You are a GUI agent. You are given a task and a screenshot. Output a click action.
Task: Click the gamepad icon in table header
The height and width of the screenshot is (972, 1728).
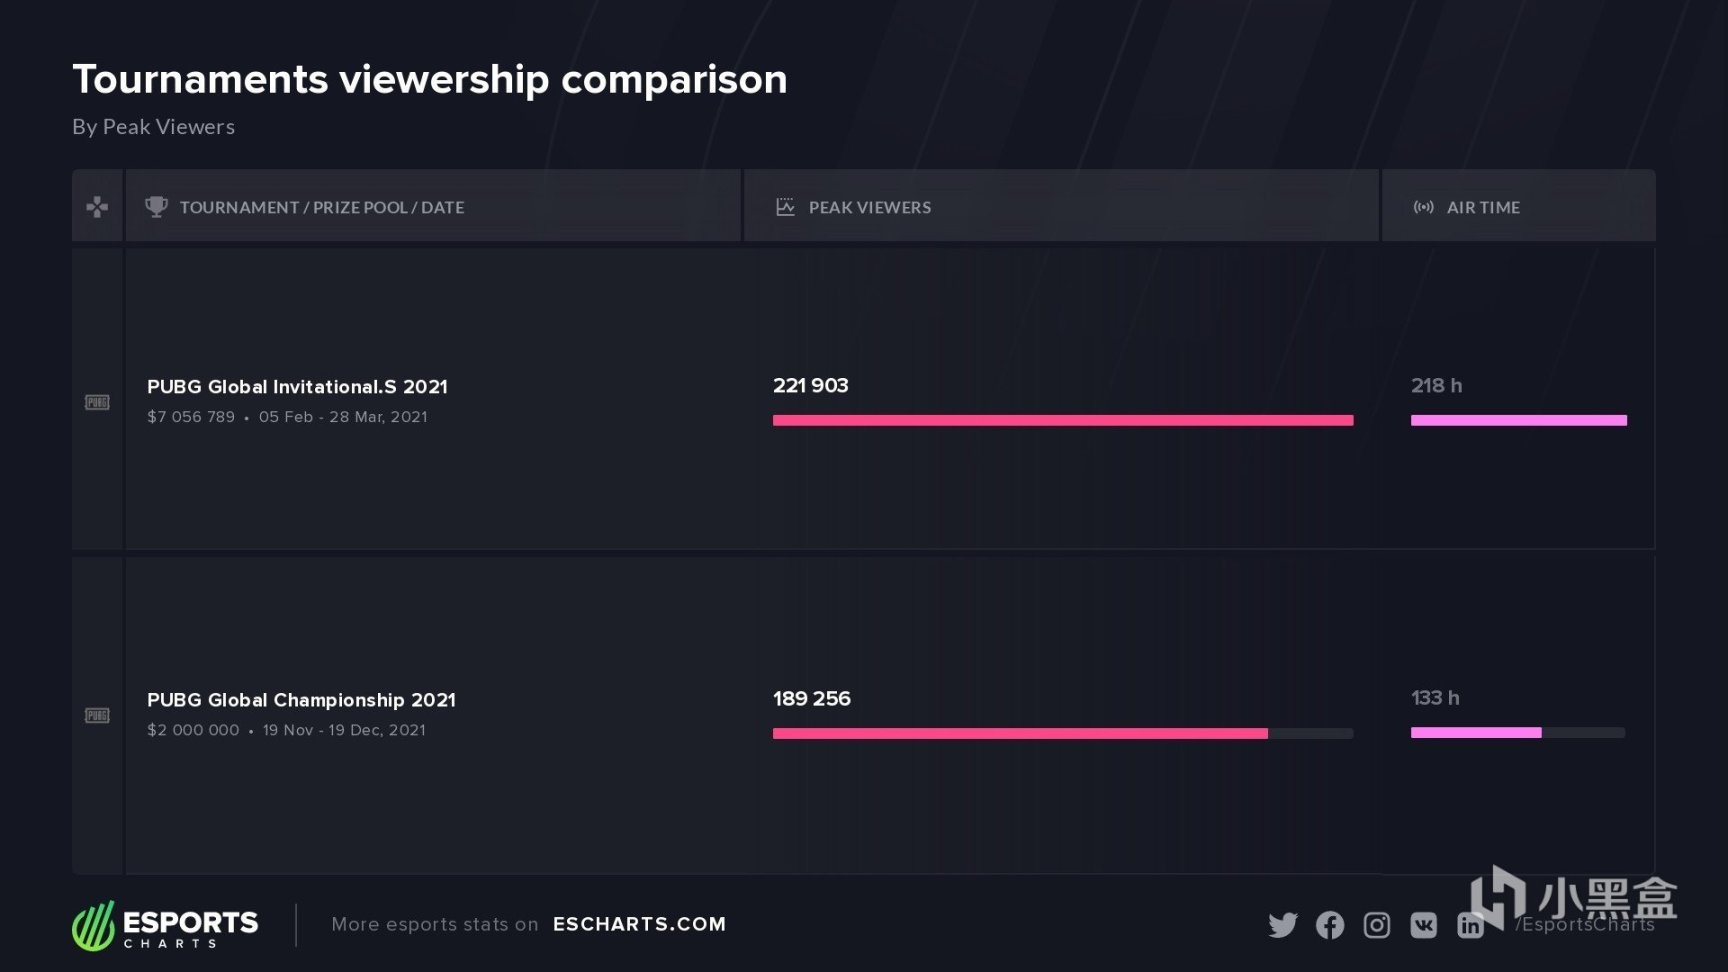(x=97, y=207)
